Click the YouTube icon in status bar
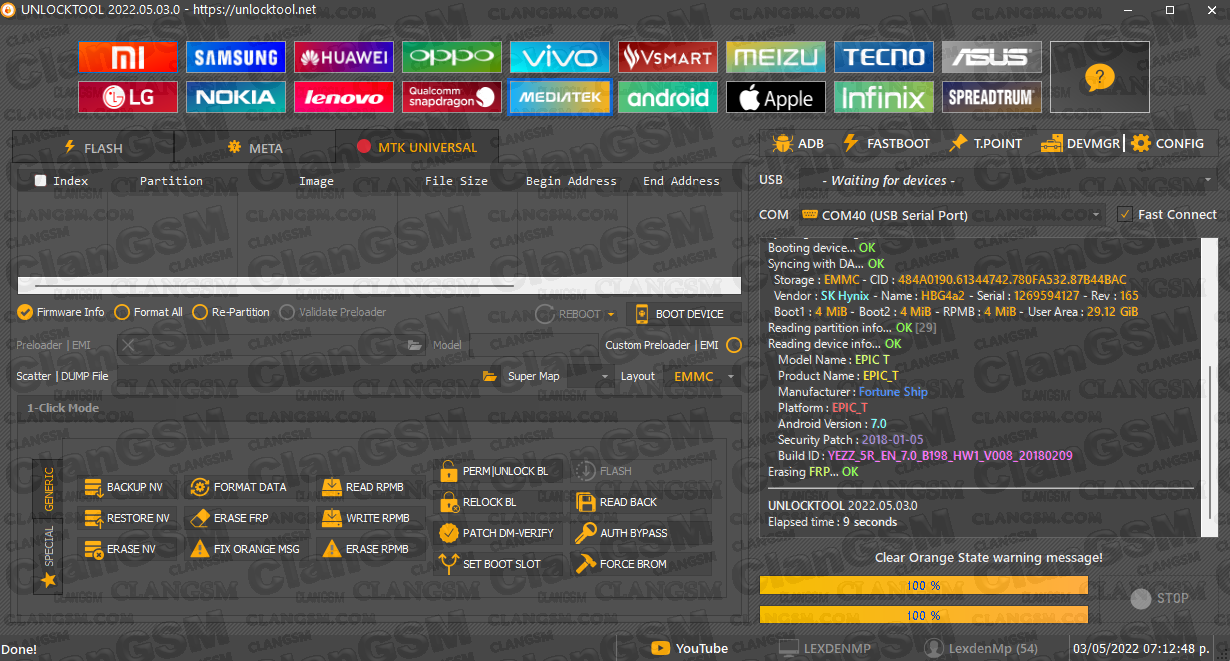The width and height of the screenshot is (1230, 661). (660, 648)
